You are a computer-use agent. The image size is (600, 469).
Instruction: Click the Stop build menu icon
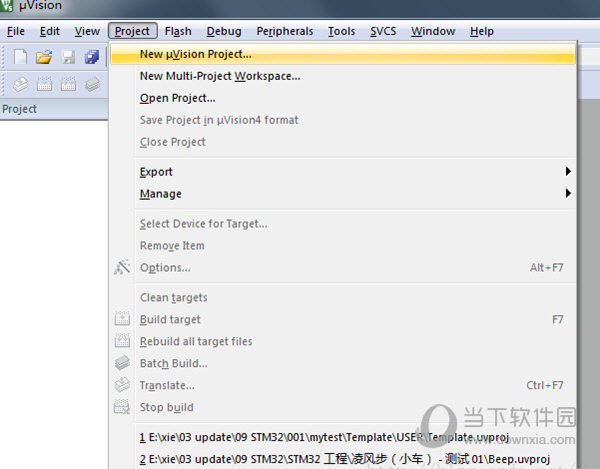click(122, 407)
